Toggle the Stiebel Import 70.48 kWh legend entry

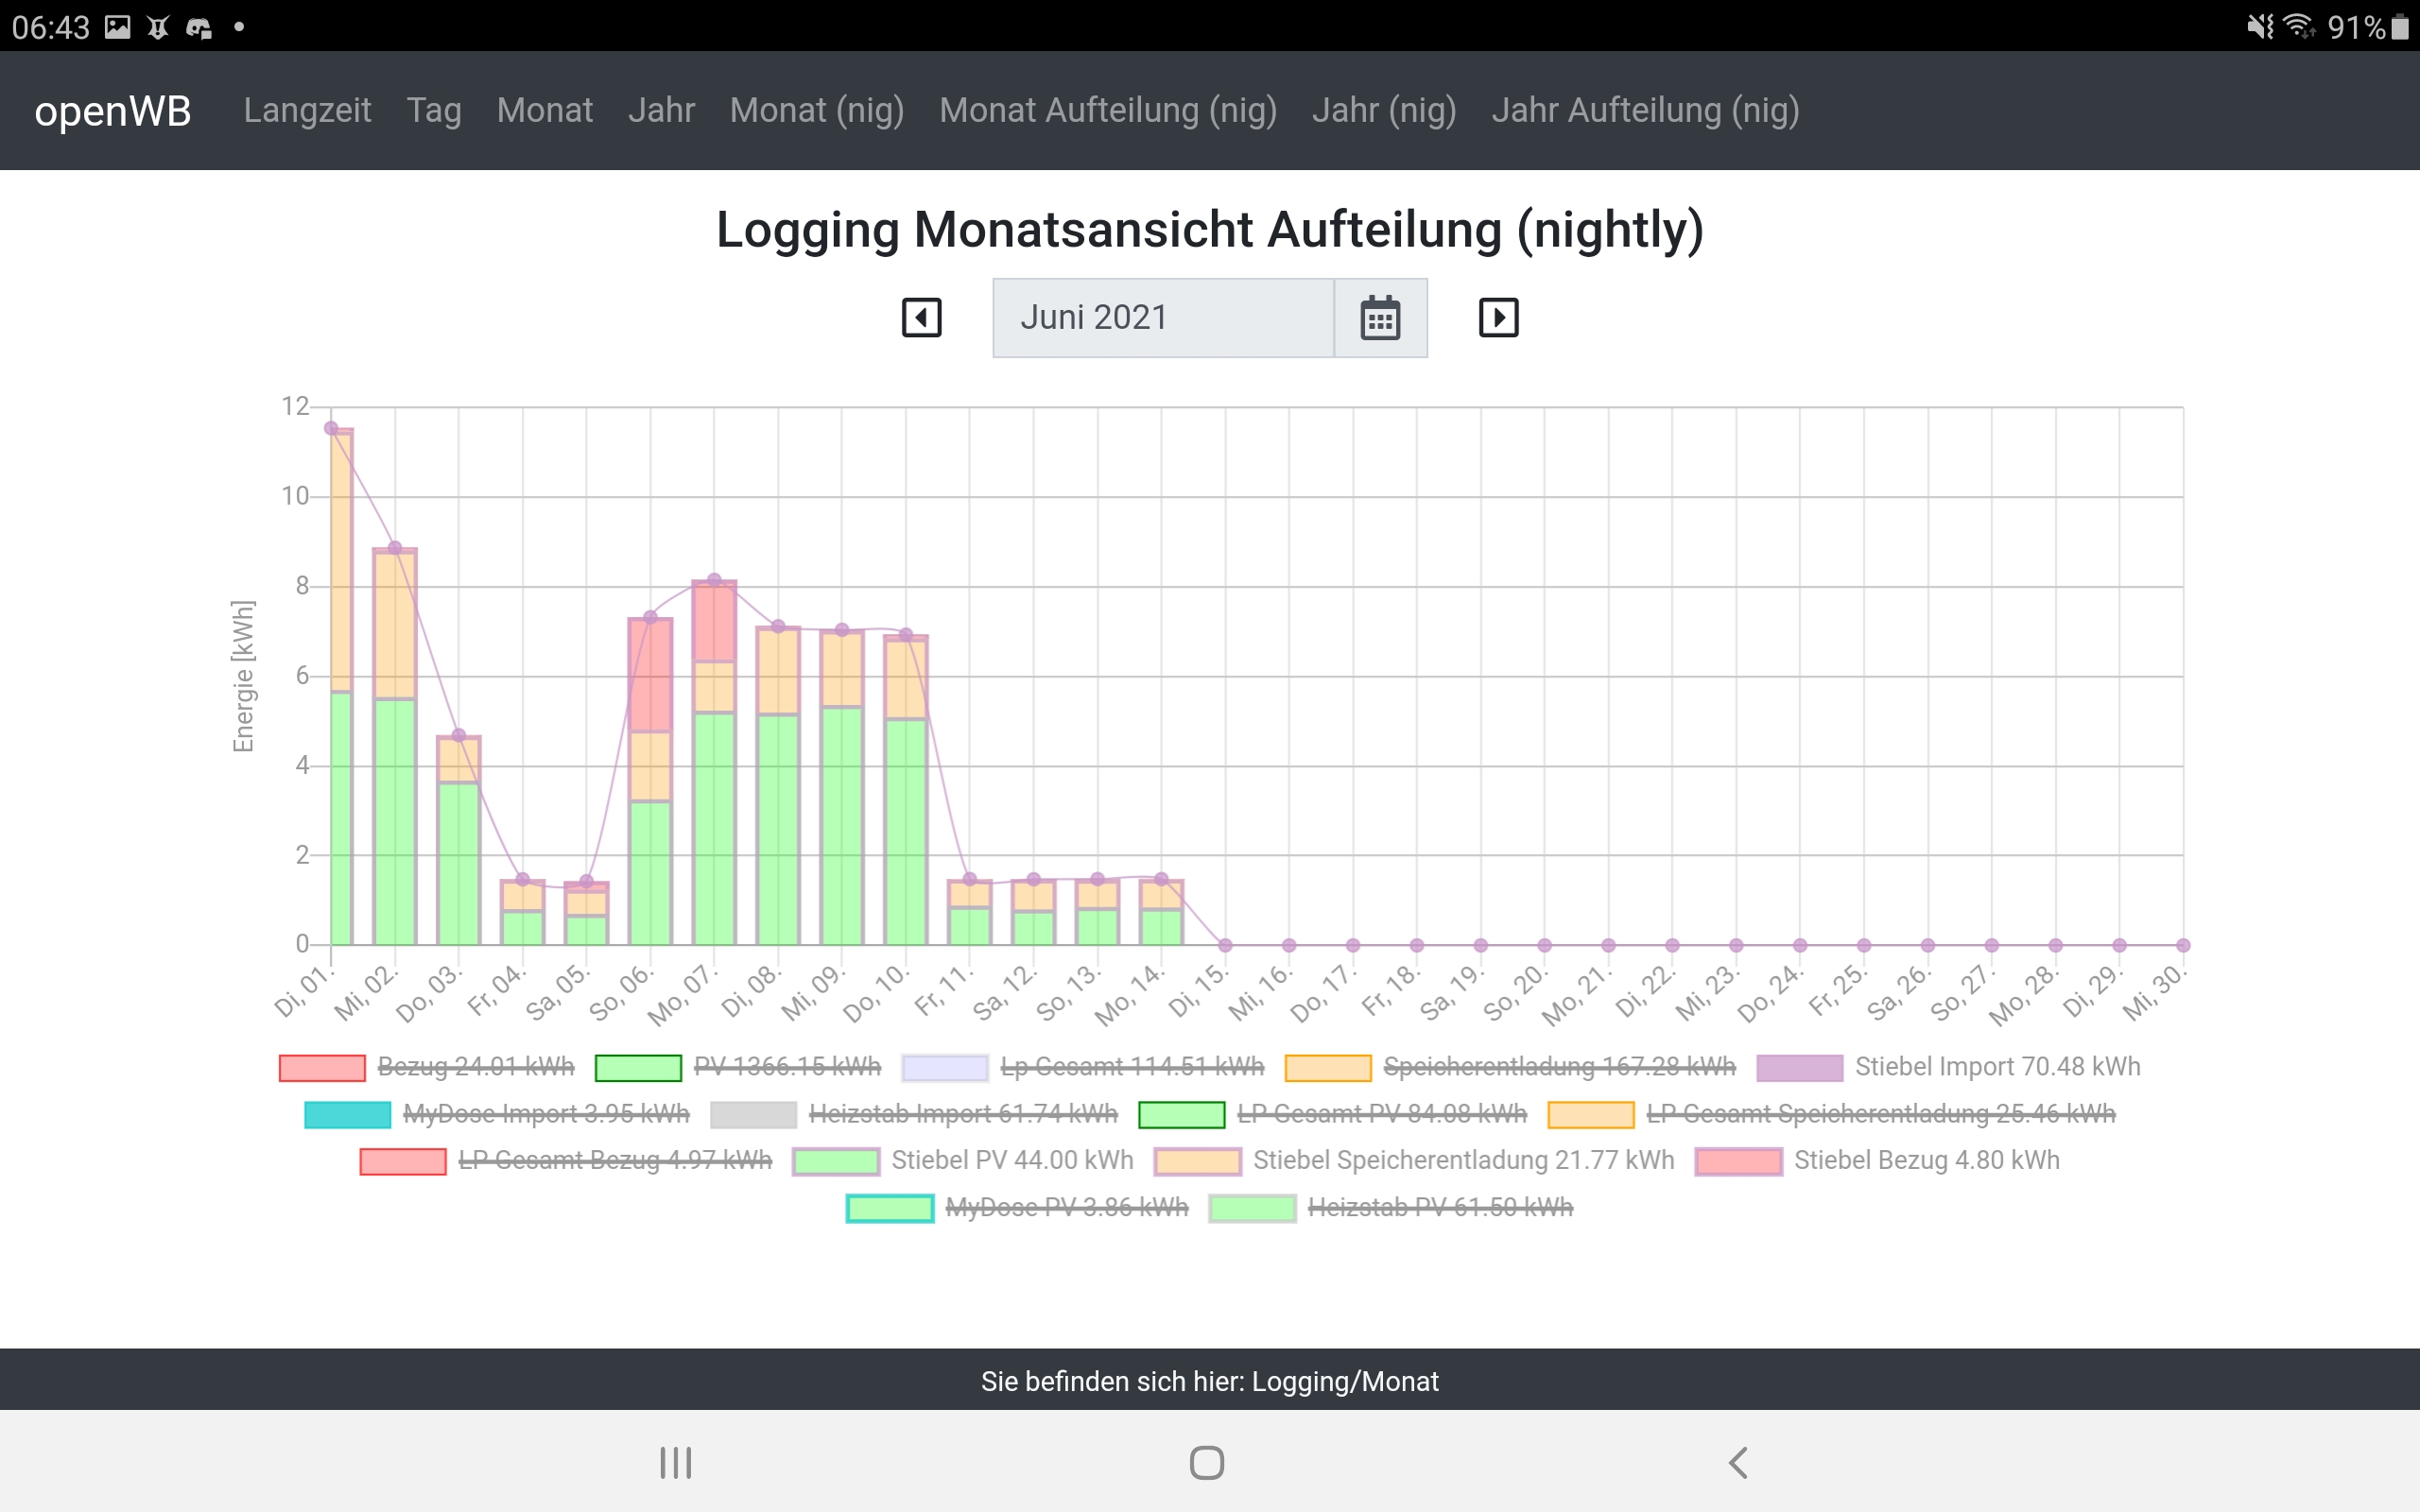pos(1996,1067)
